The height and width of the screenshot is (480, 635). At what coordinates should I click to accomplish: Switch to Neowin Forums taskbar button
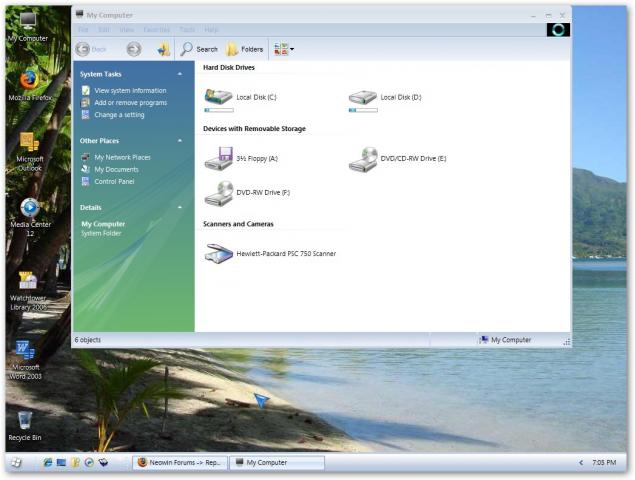pos(180,463)
